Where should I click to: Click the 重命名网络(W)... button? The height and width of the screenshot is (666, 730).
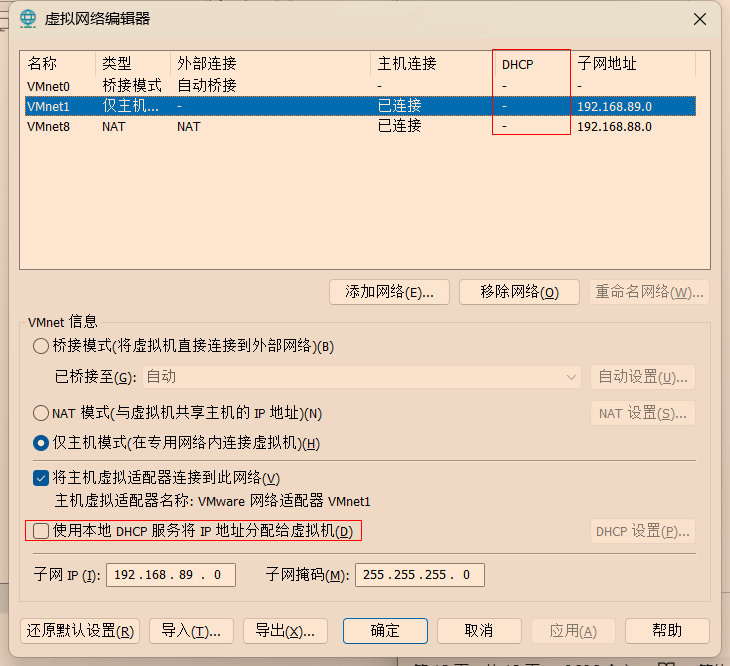tap(649, 292)
